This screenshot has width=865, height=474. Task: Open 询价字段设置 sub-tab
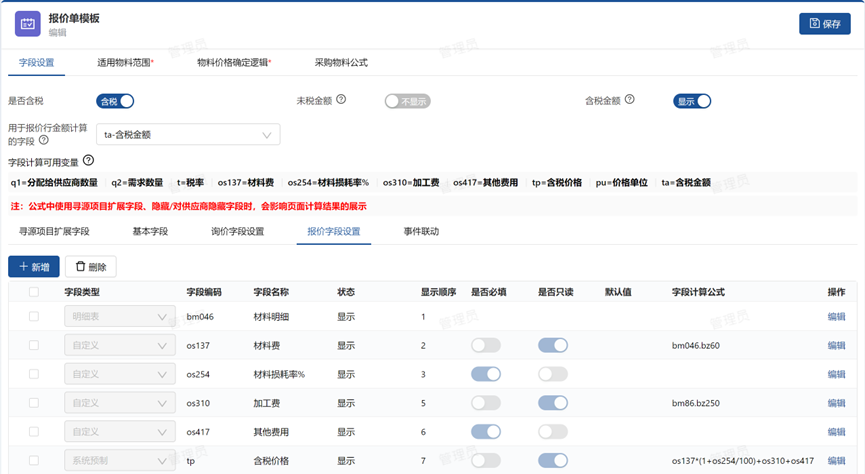point(237,232)
